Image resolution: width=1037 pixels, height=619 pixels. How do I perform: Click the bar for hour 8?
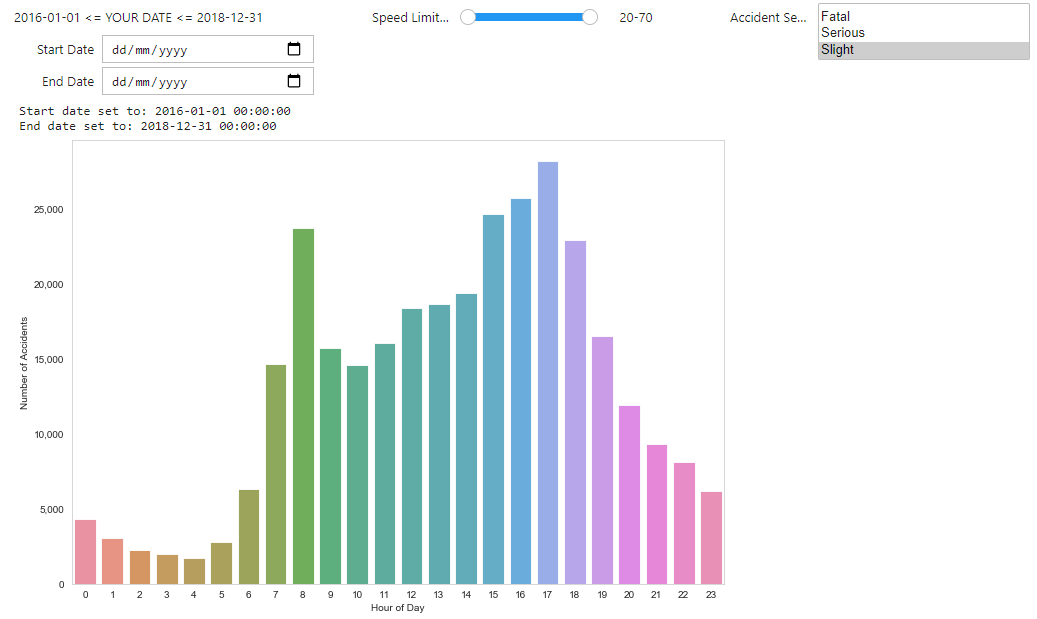click(x=304, y=407)
